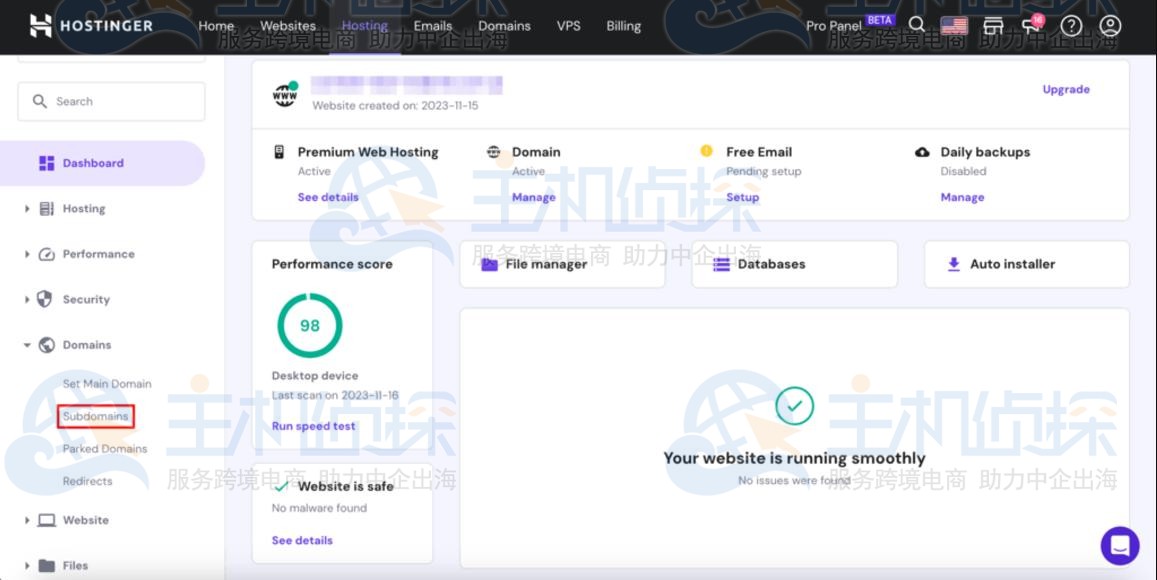Go to the Billing top menu
1157x580 pixels.
tap(623, 26)
